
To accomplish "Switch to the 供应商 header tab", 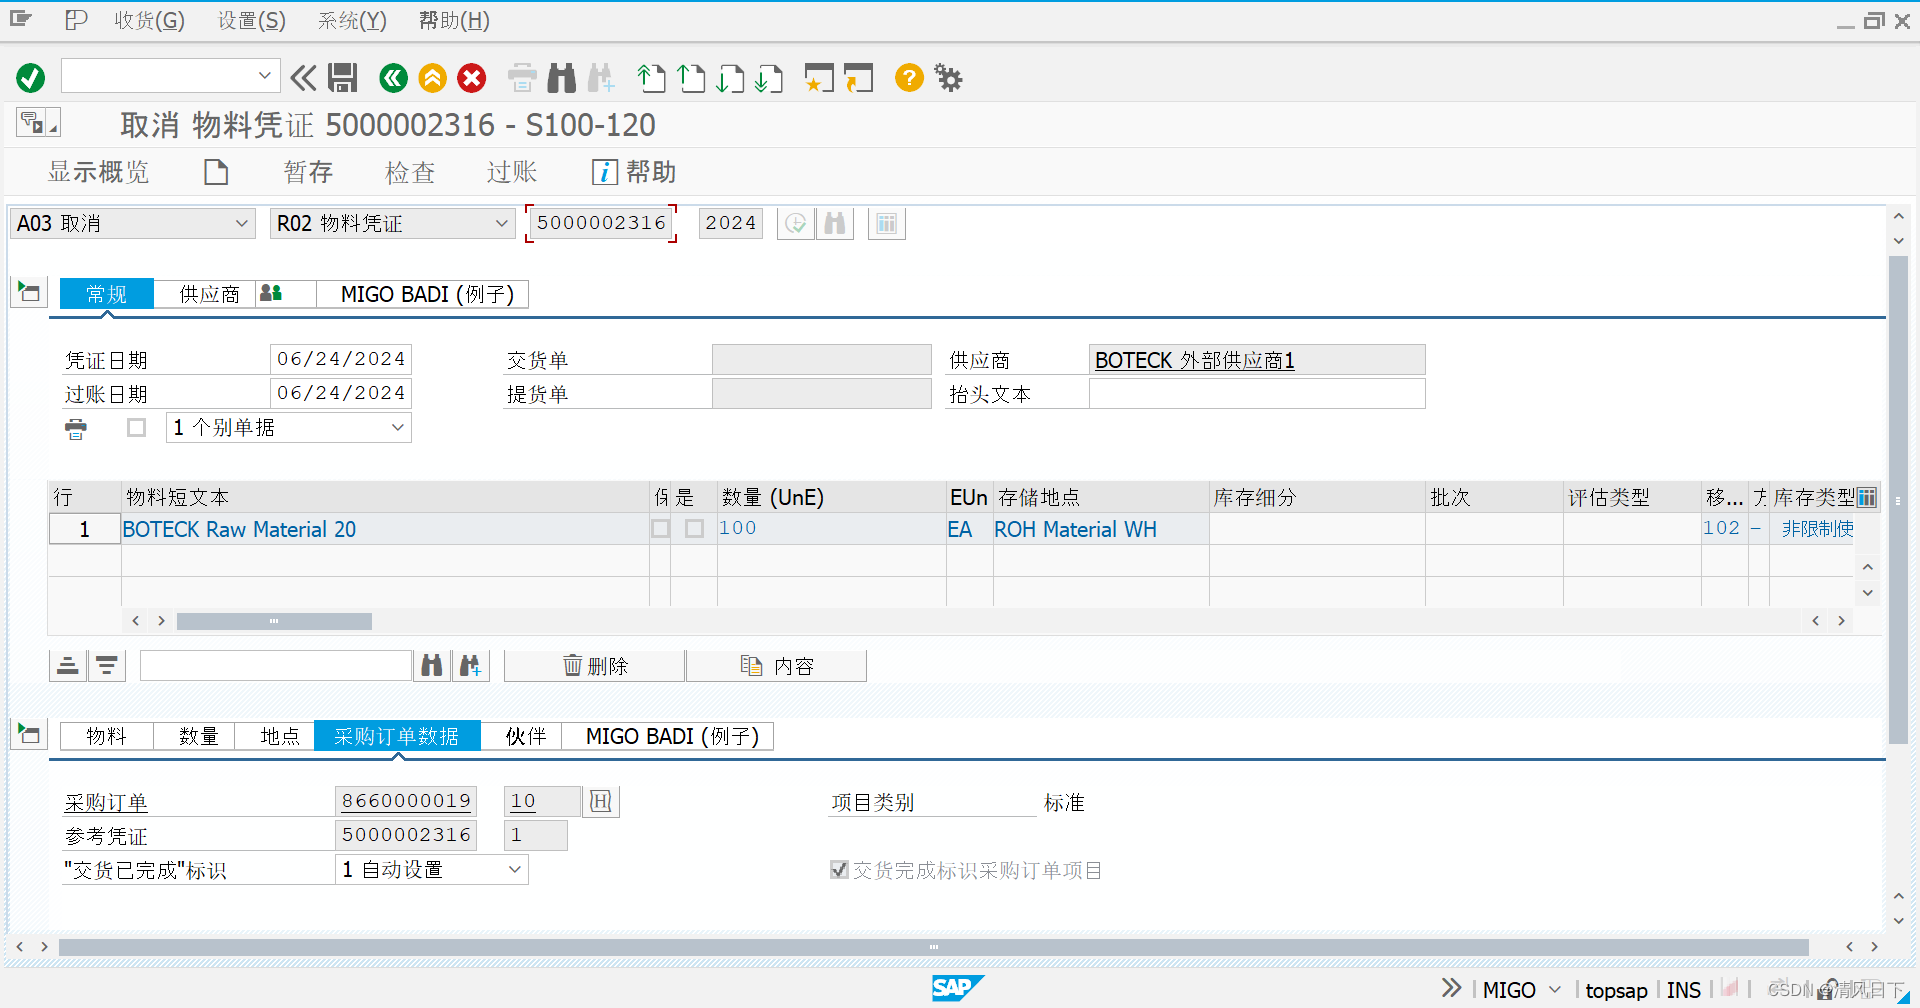I will pyautogui.click(x=209, y=294).
